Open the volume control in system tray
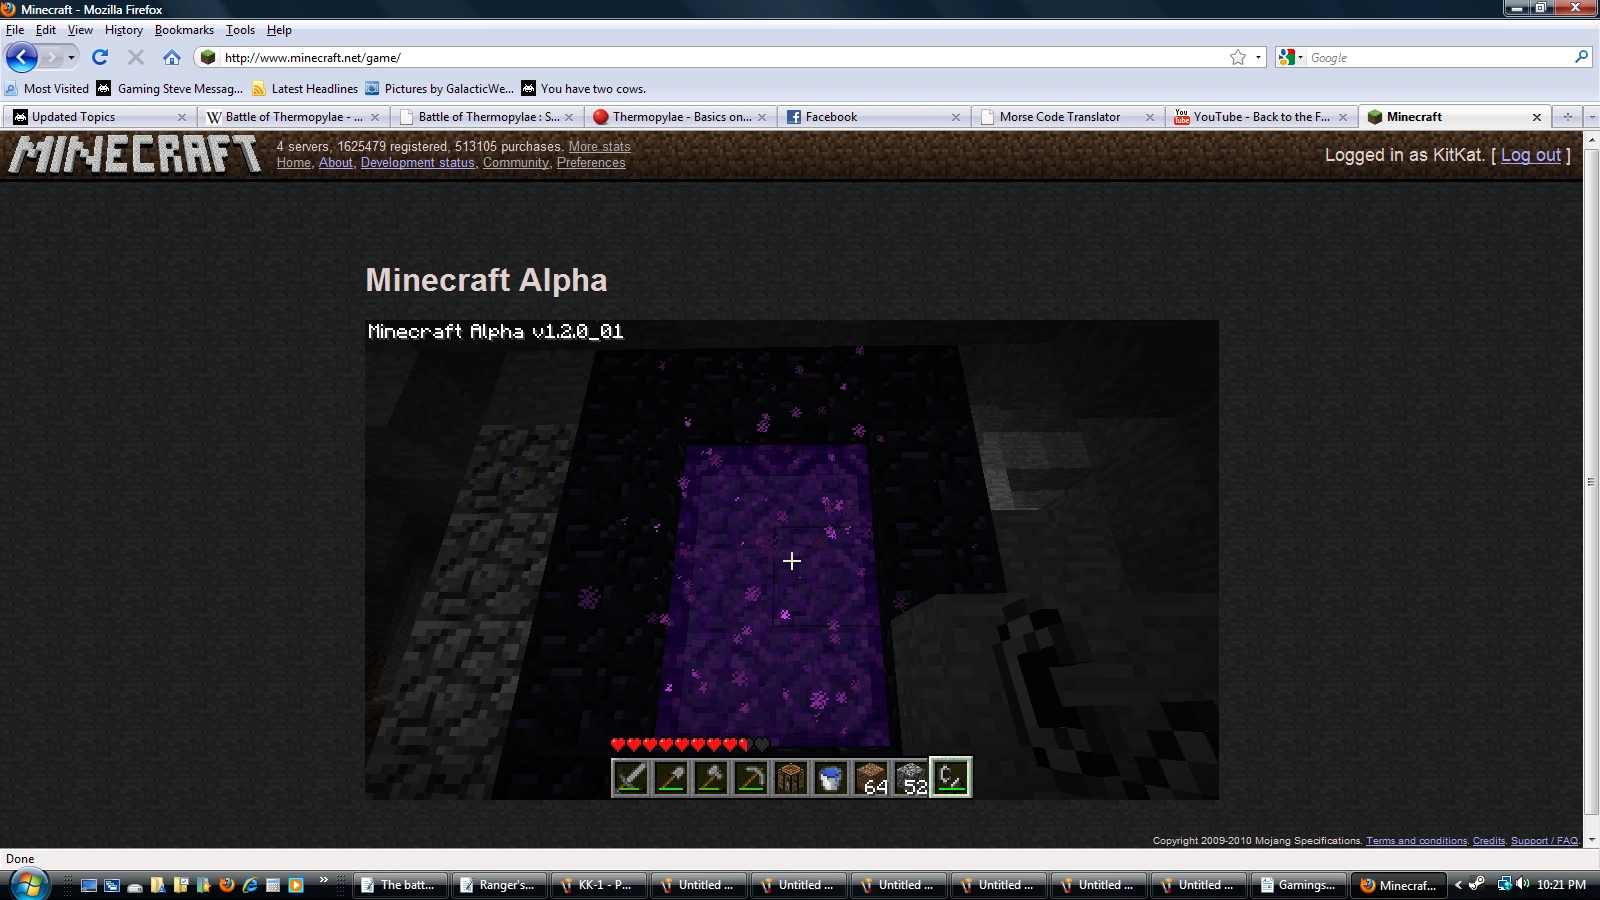The image size is (1600, 900). click(1523, 884)
